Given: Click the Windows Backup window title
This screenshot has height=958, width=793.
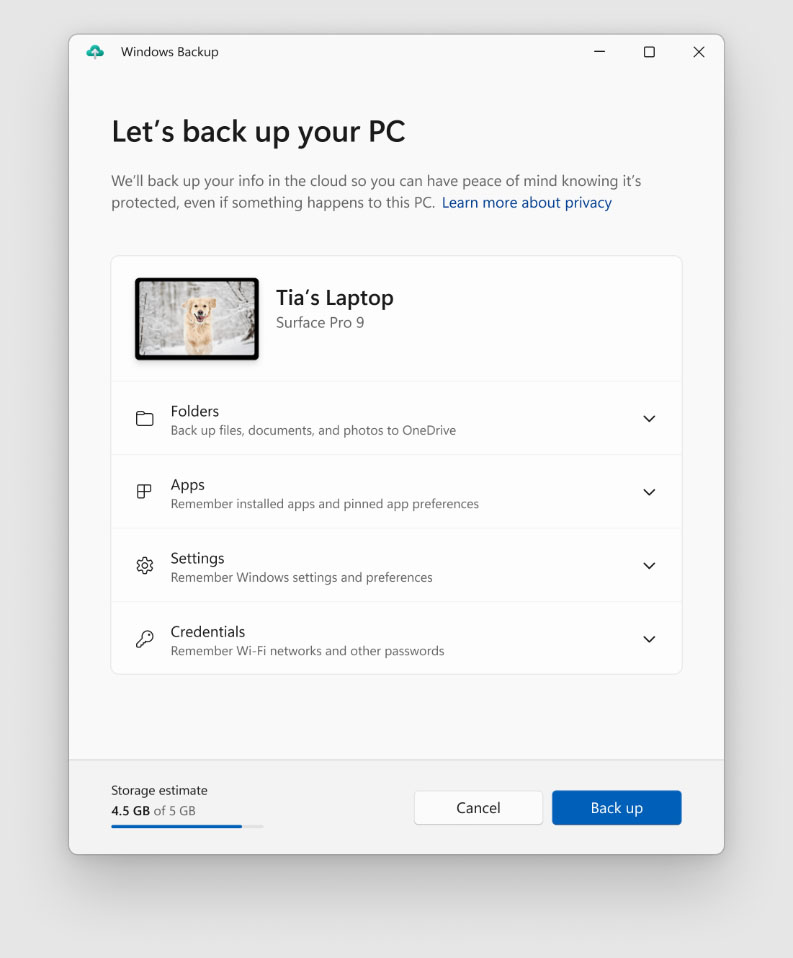Looking at the screenshot, I should [169, 52].
